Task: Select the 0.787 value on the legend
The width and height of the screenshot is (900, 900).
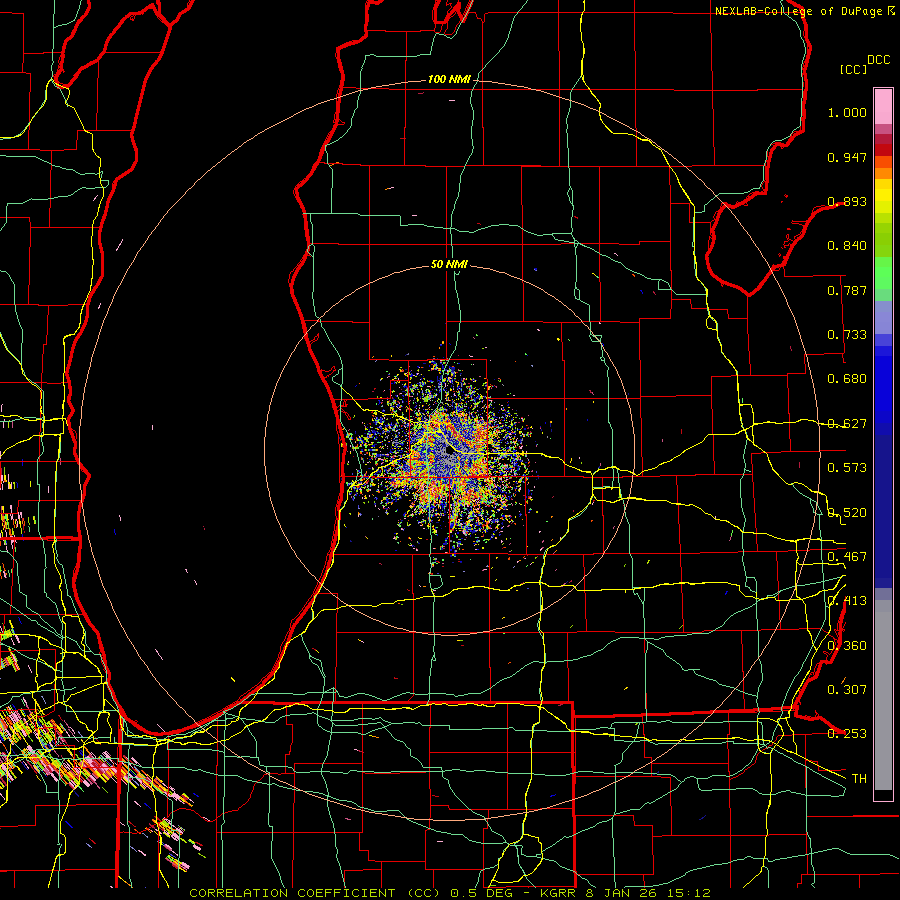Action: [x=847, y=290]
